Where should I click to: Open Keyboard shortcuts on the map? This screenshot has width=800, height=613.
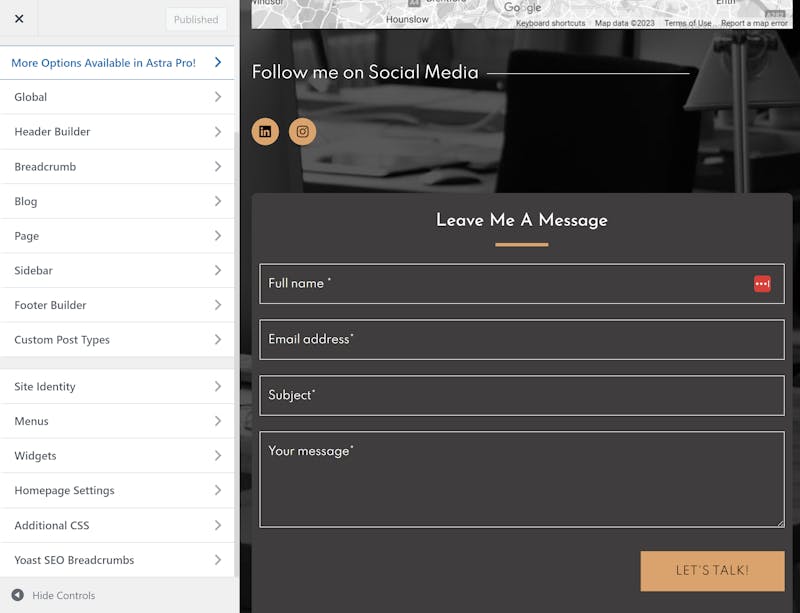(551, 23)
